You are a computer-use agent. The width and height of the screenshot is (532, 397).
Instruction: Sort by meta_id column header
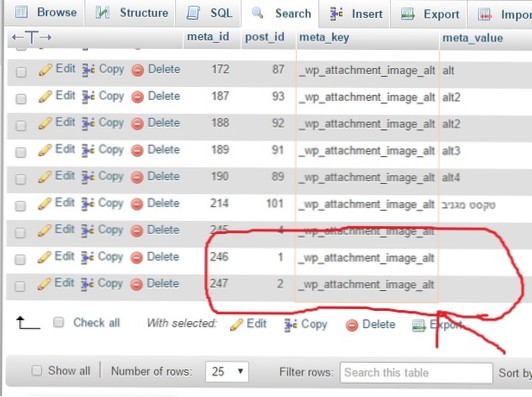point(208,37)
